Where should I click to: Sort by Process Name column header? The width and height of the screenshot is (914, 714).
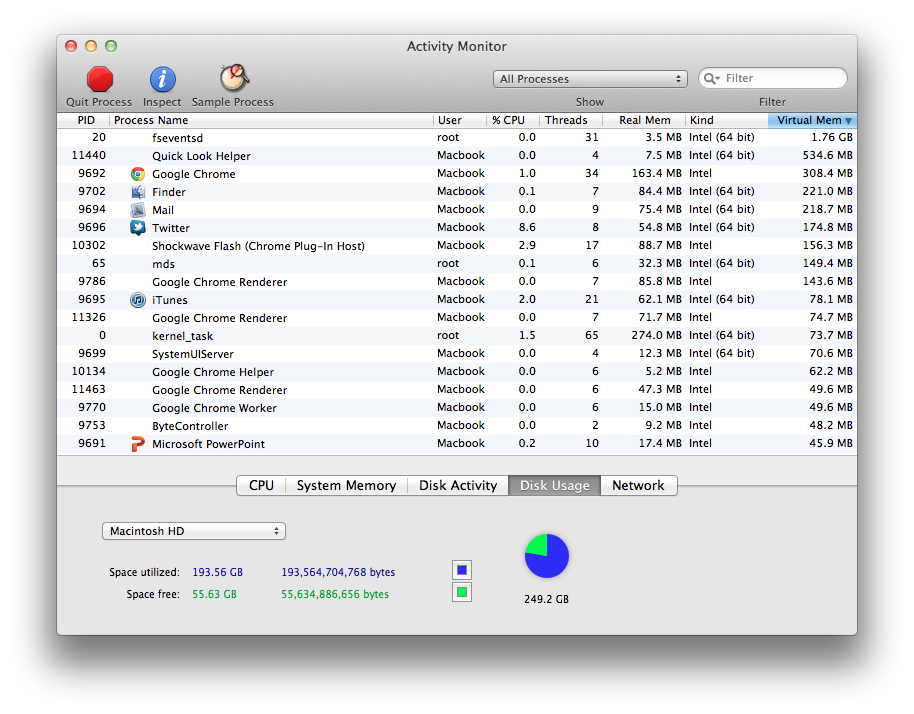[272, 120]
